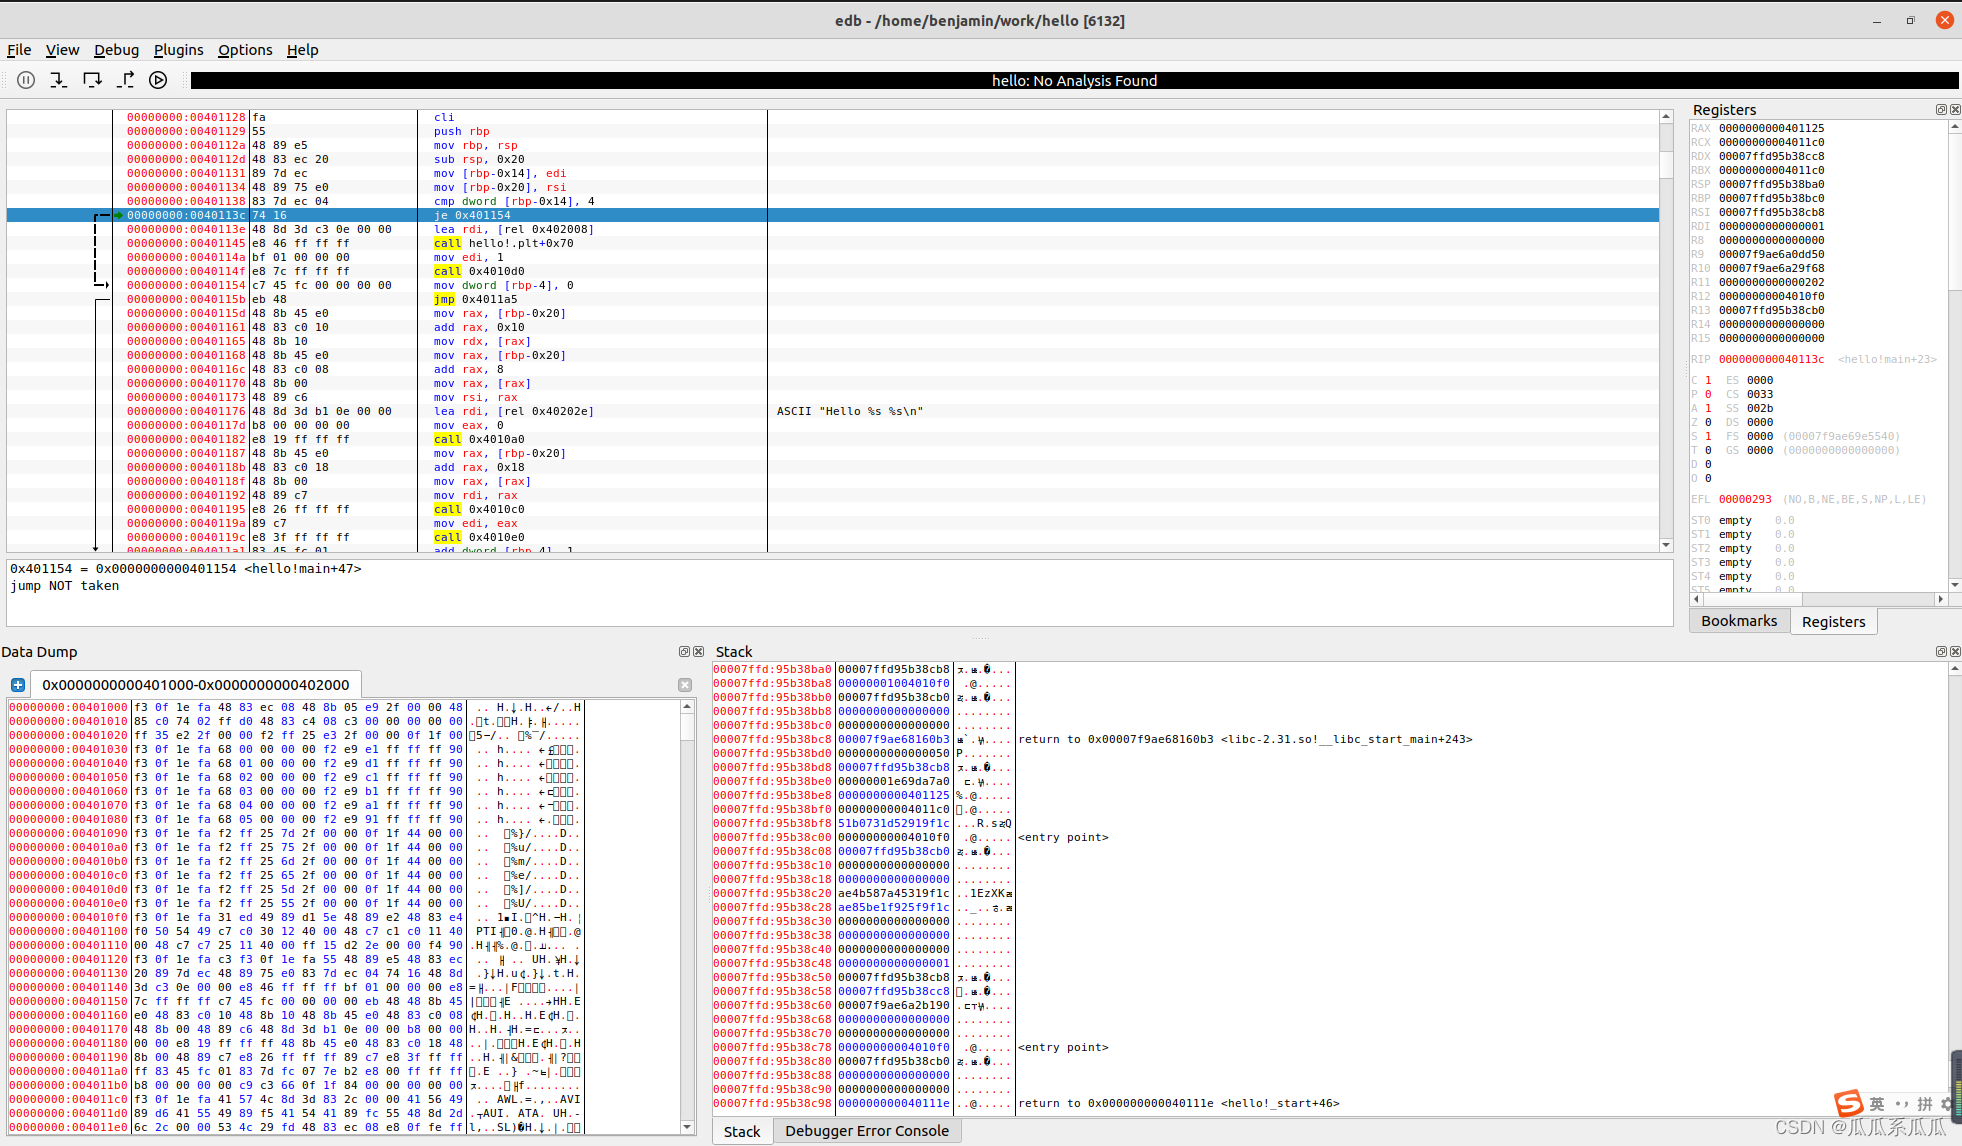Click the Data Dump scrollbar down arrow
1962x1146 pixels.
687,1127
